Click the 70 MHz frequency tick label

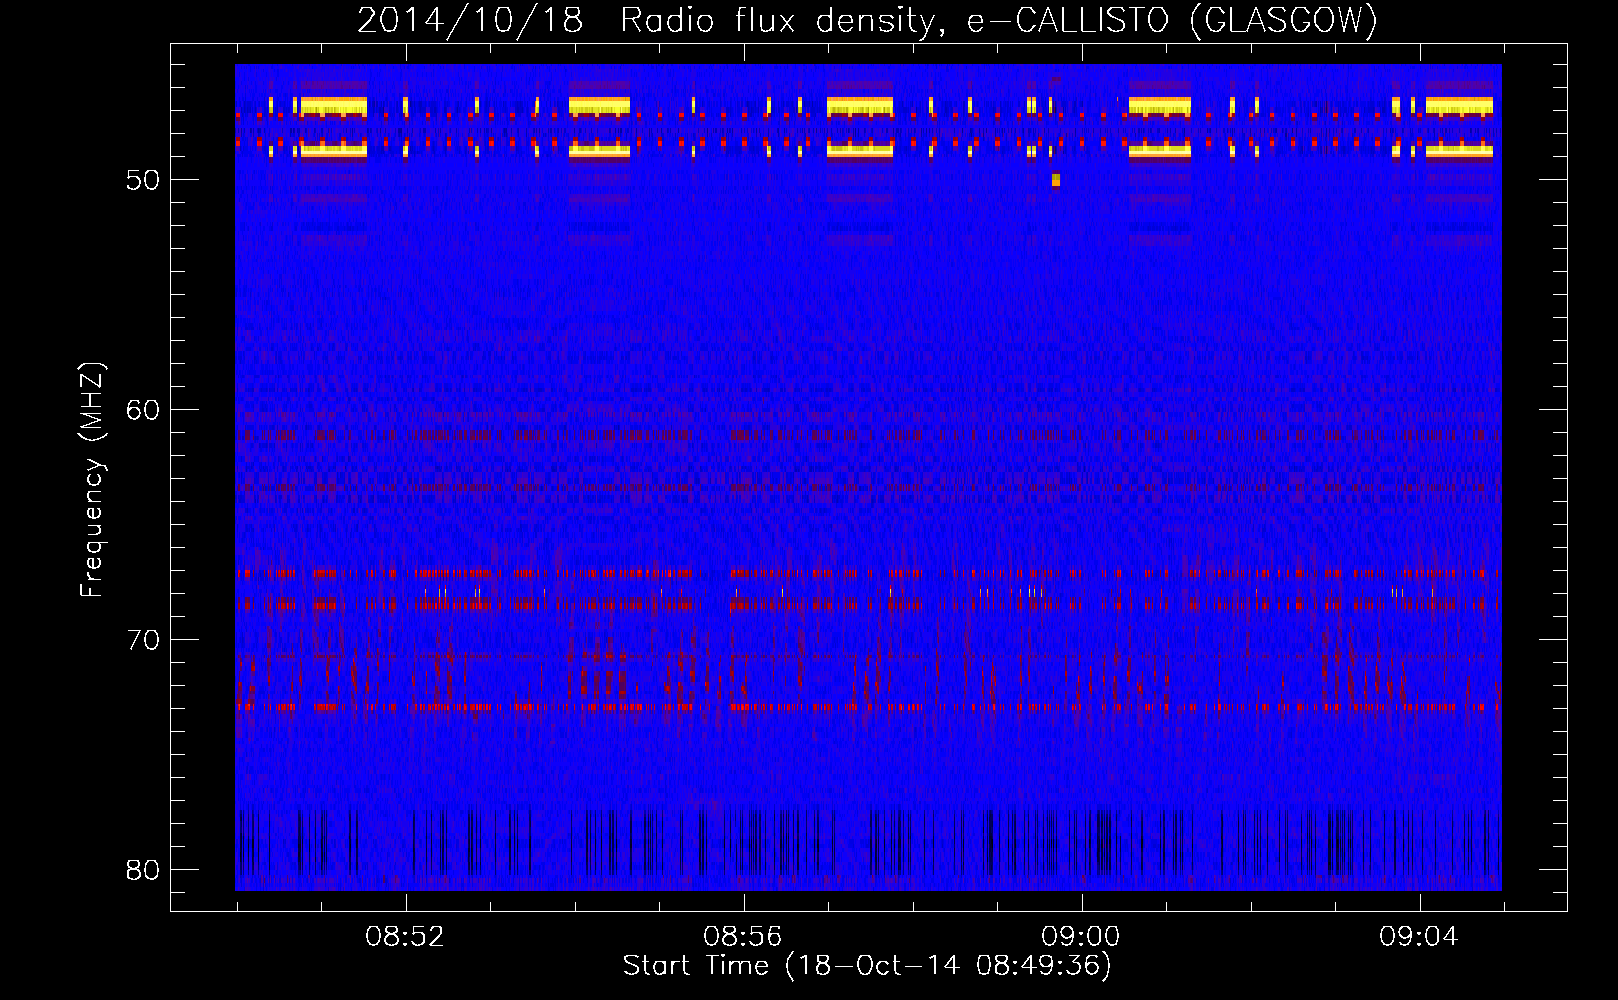click(143, 640)
